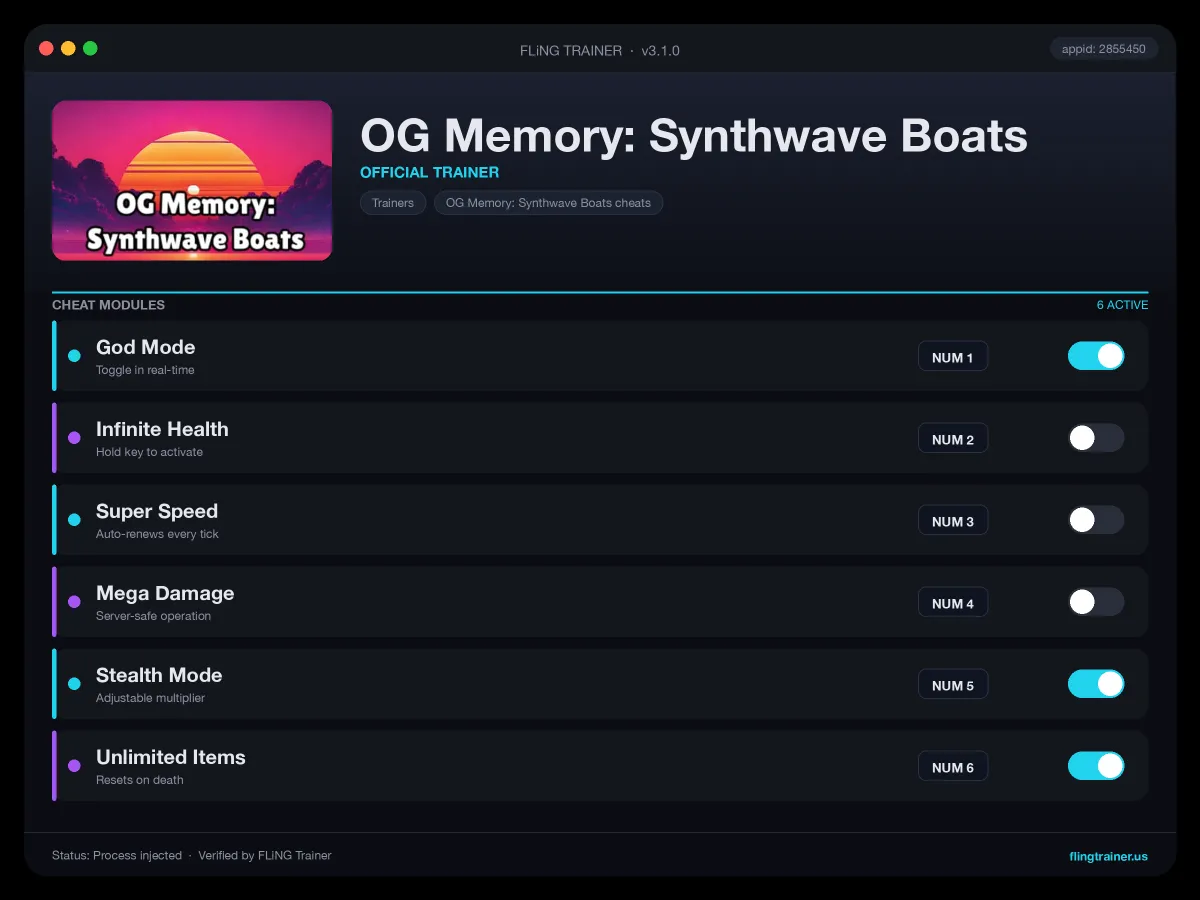Click the Stealth Mode status dot
1200x900 pixels.
point(74,684)
